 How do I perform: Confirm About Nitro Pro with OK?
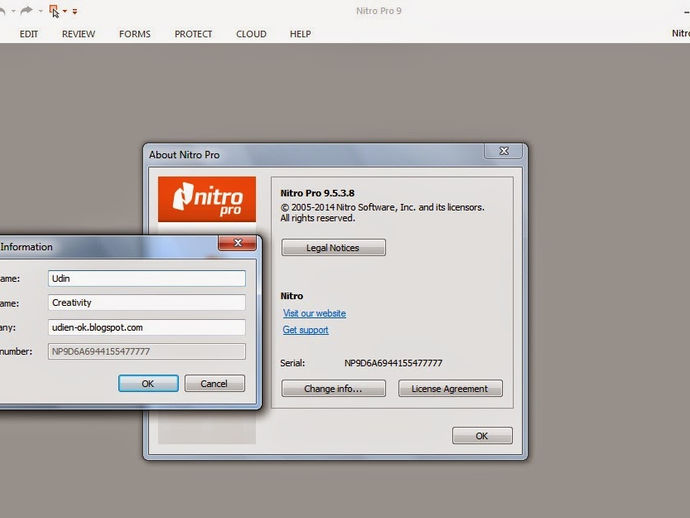pos(482,436)
